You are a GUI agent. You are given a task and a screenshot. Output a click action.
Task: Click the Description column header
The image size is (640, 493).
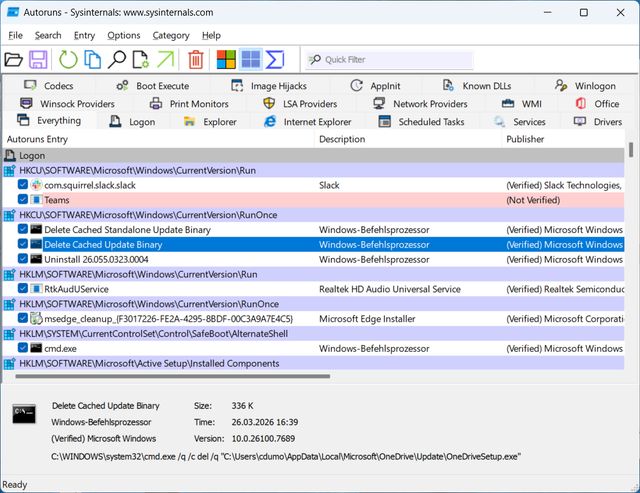point(342,139)
